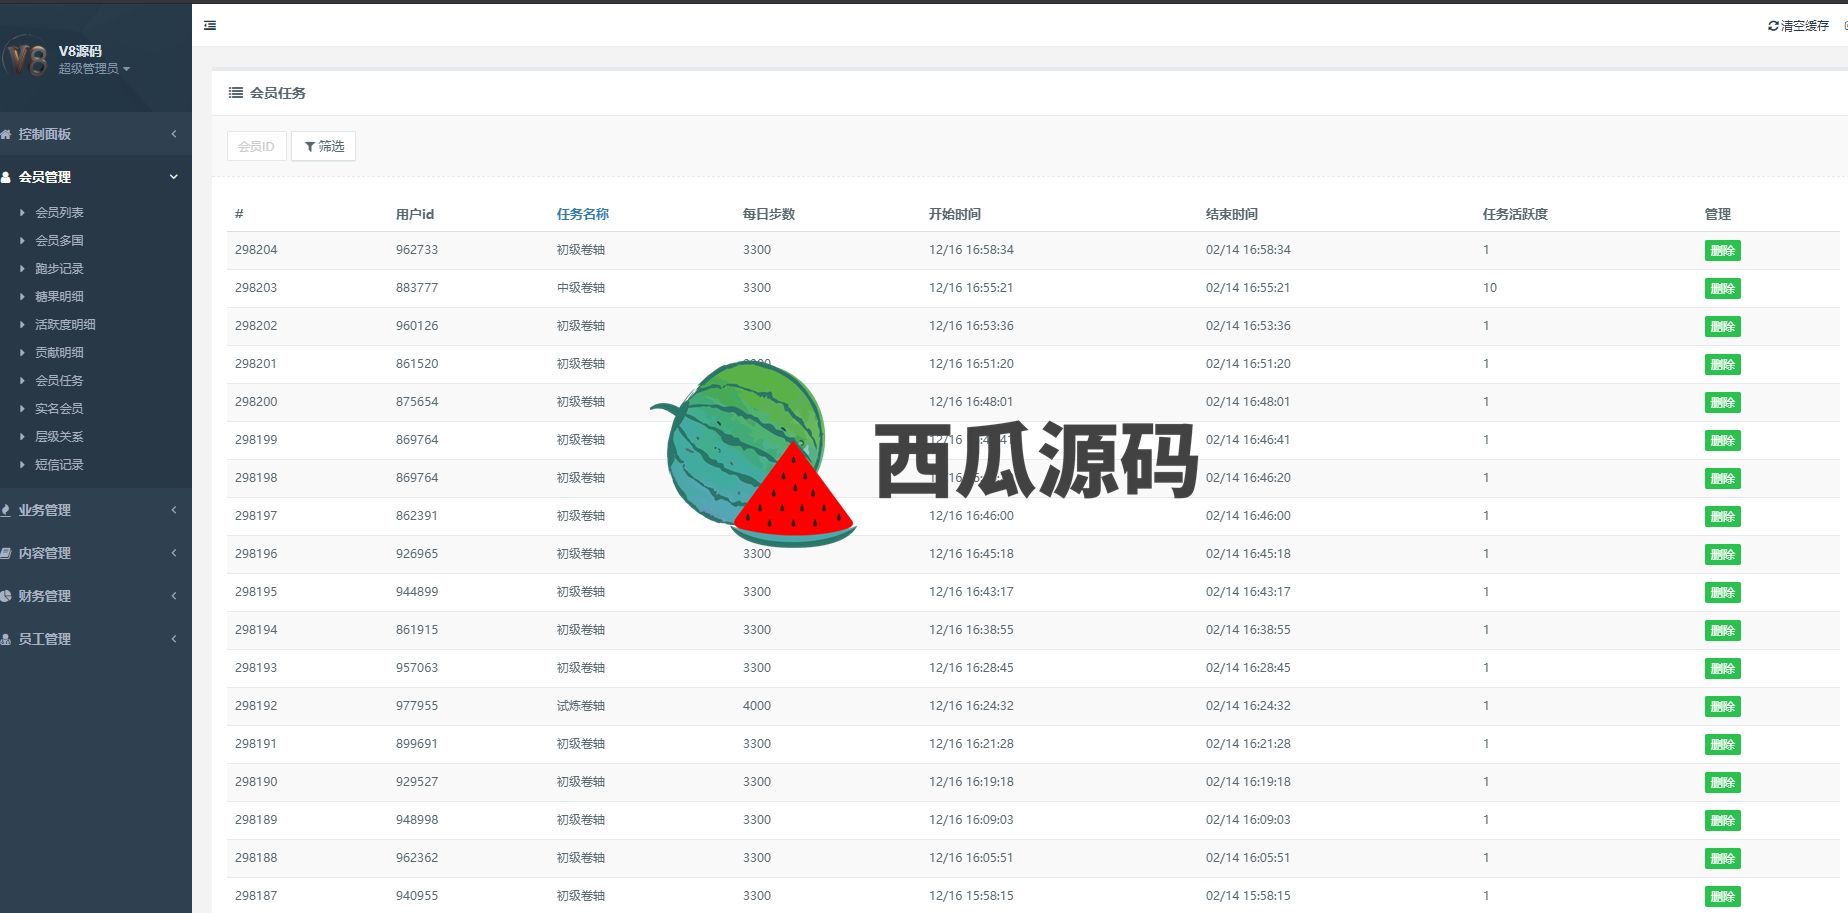Open 会员列表 in the sidebar
Screen dimensions: 1848x913
click(59, 213)
